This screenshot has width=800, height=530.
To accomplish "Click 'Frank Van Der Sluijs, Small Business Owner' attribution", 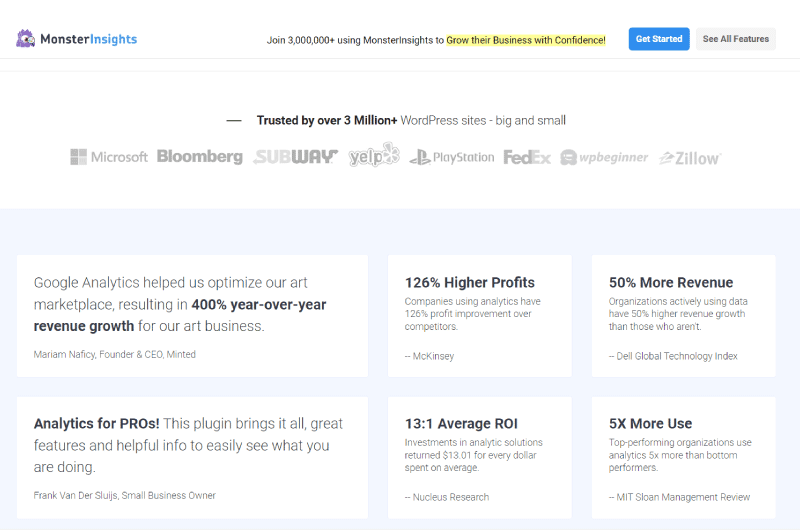I will tap(124, 495).
